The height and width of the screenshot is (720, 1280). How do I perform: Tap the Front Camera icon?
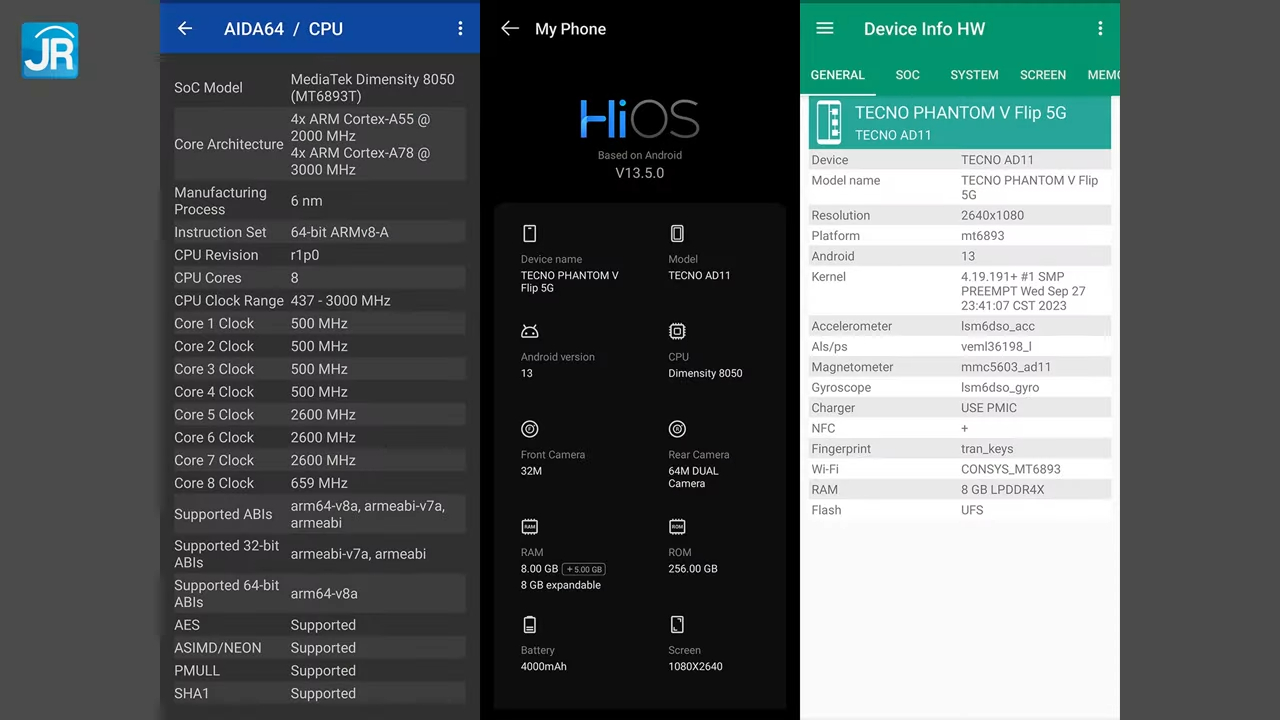(x=530, y=429)
